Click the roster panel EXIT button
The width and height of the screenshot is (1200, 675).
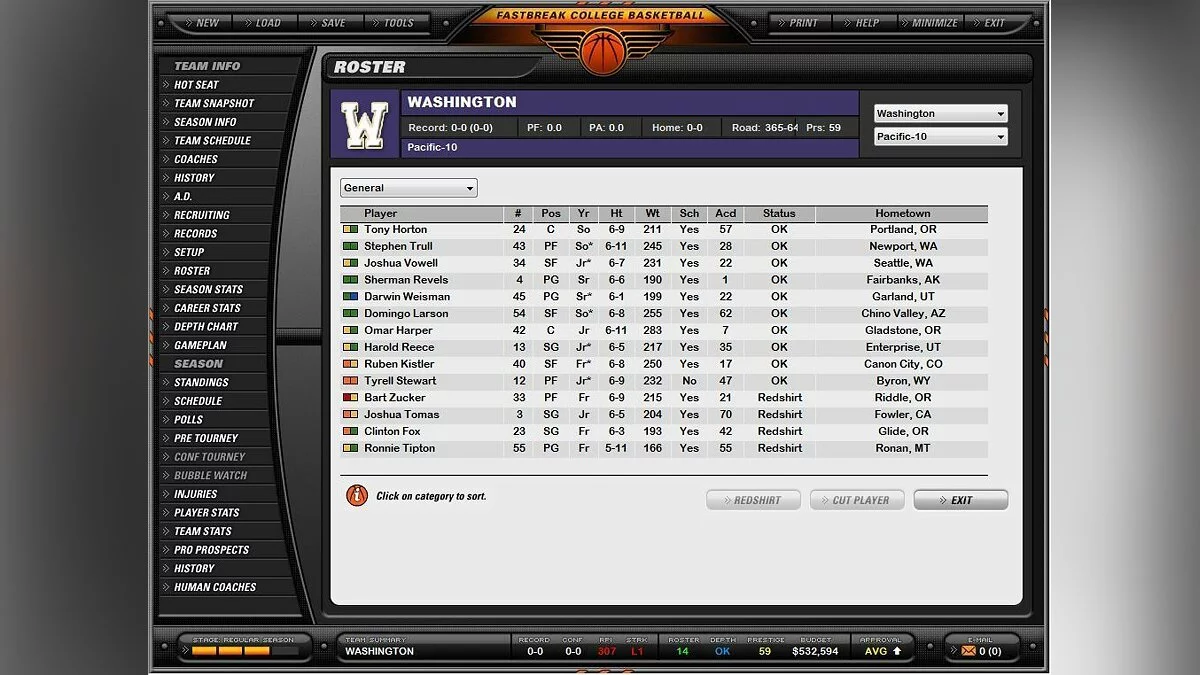tap(961, 500)
